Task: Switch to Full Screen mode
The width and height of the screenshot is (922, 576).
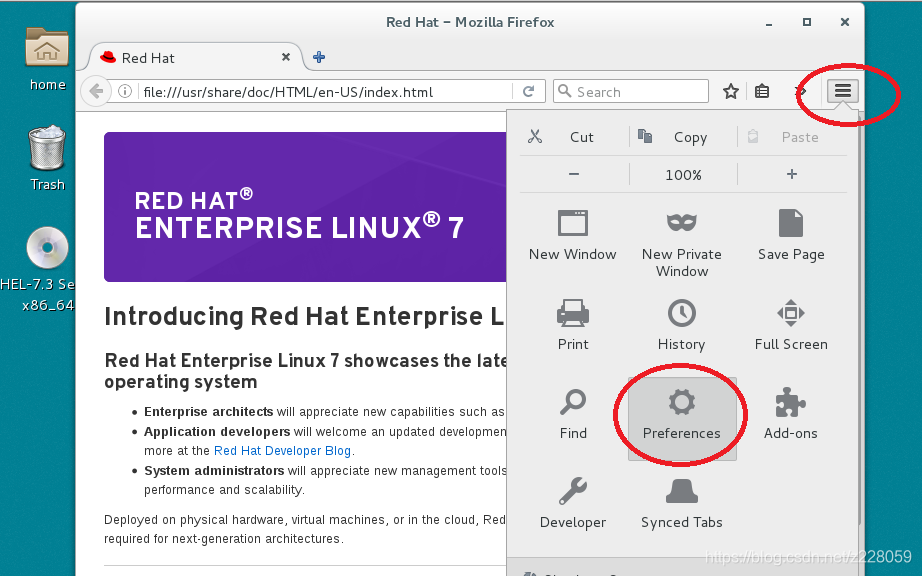Action: click(x=791, y=324)
